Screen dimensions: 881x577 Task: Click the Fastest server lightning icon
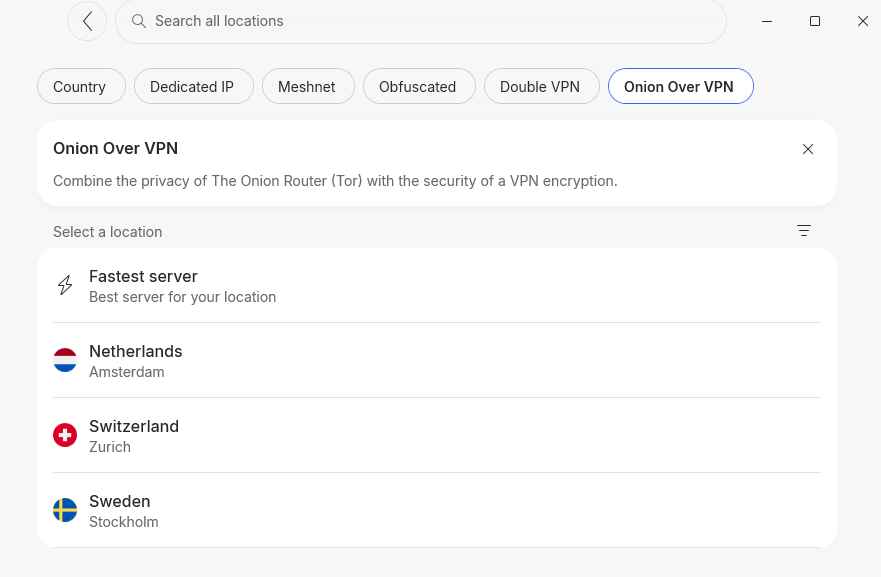65,285
